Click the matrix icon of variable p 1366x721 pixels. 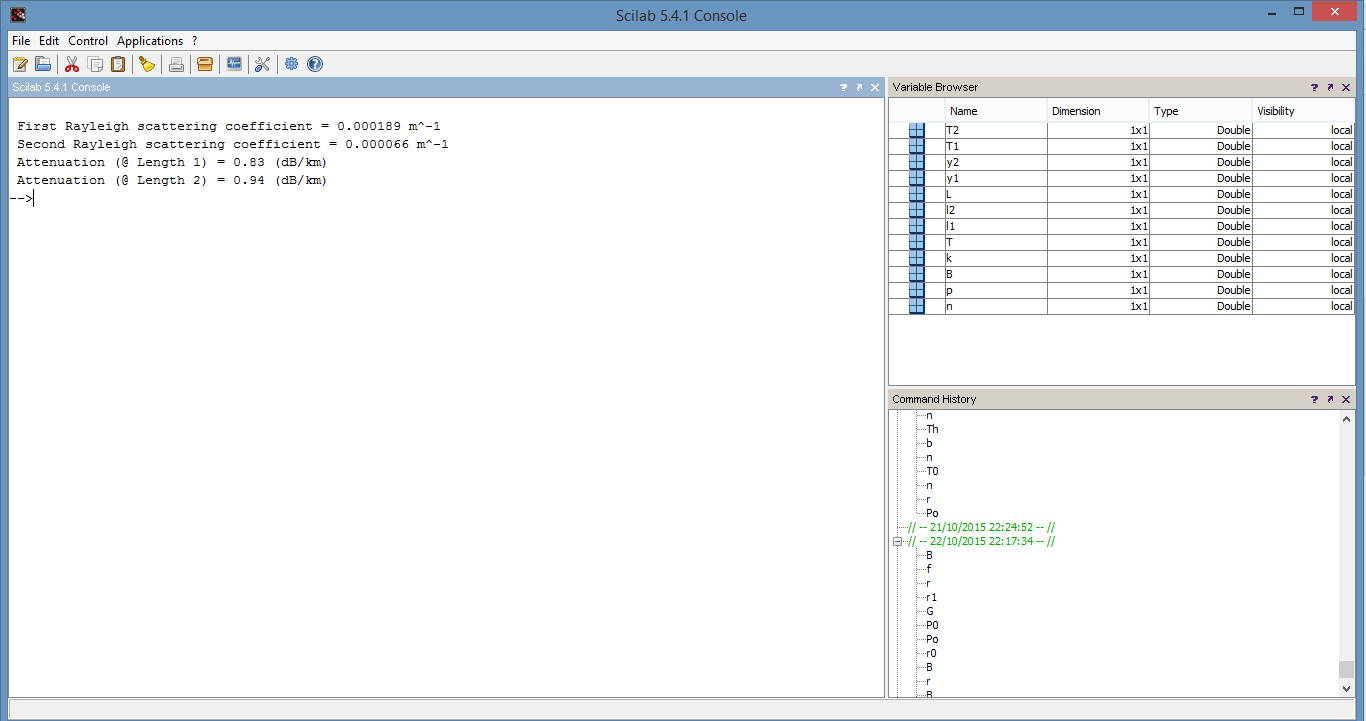(917, 290)
